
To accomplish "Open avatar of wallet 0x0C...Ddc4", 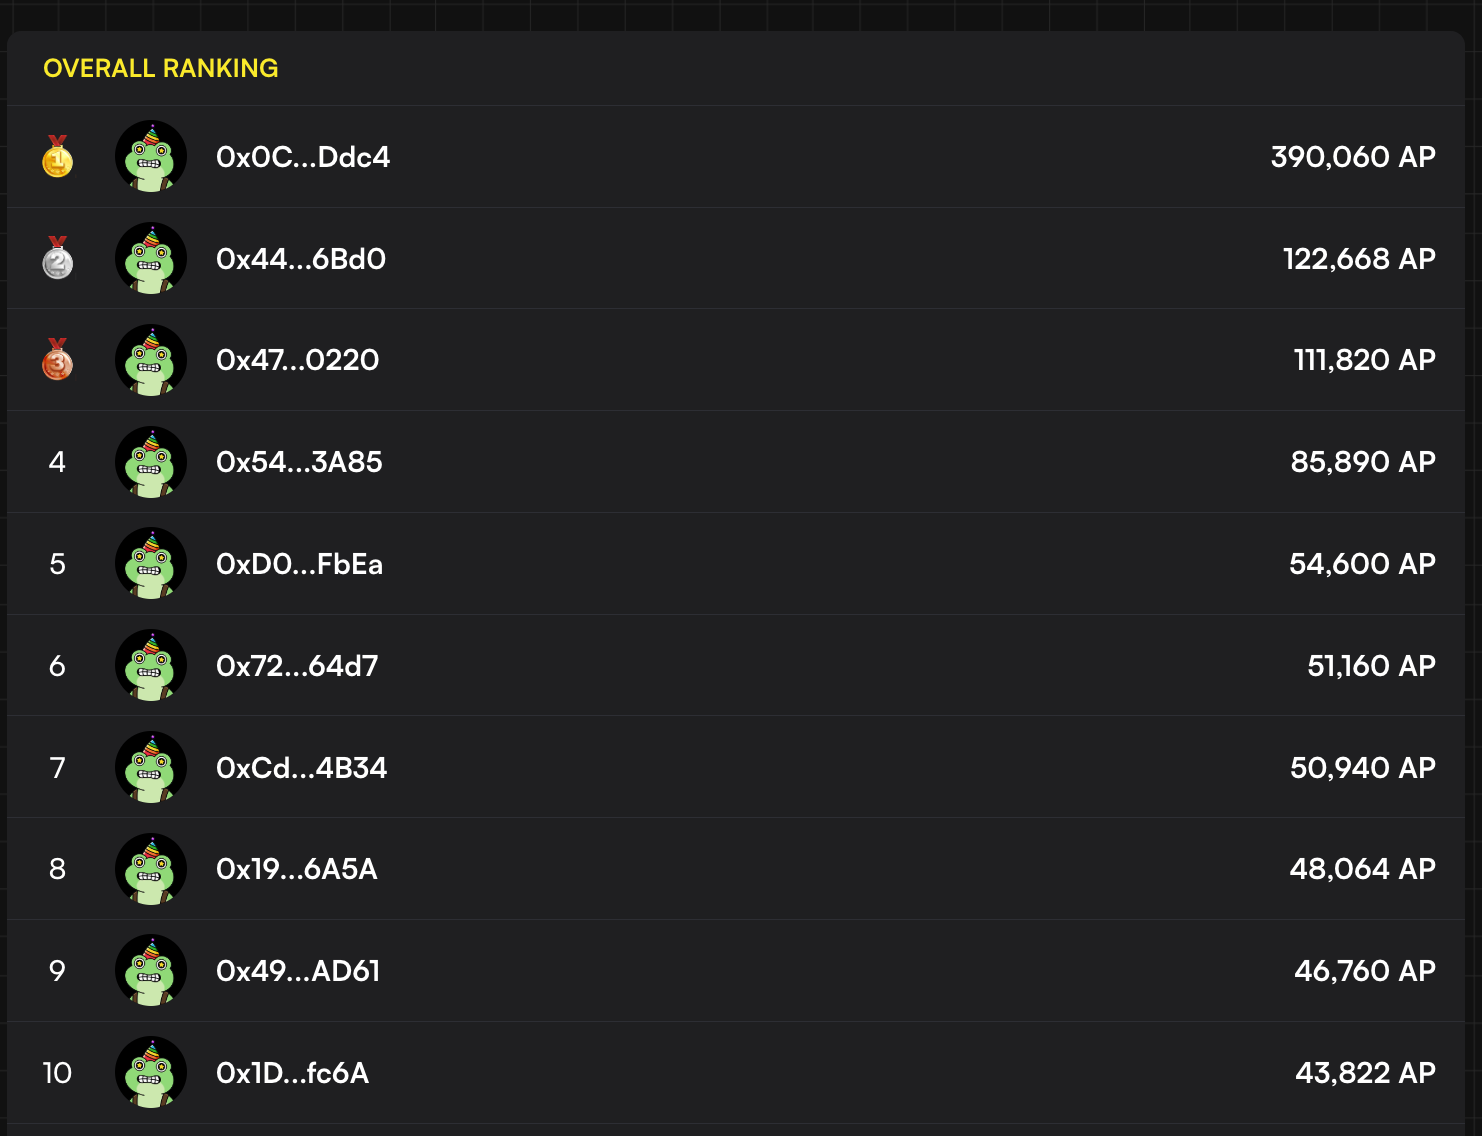I will [151, 157].
